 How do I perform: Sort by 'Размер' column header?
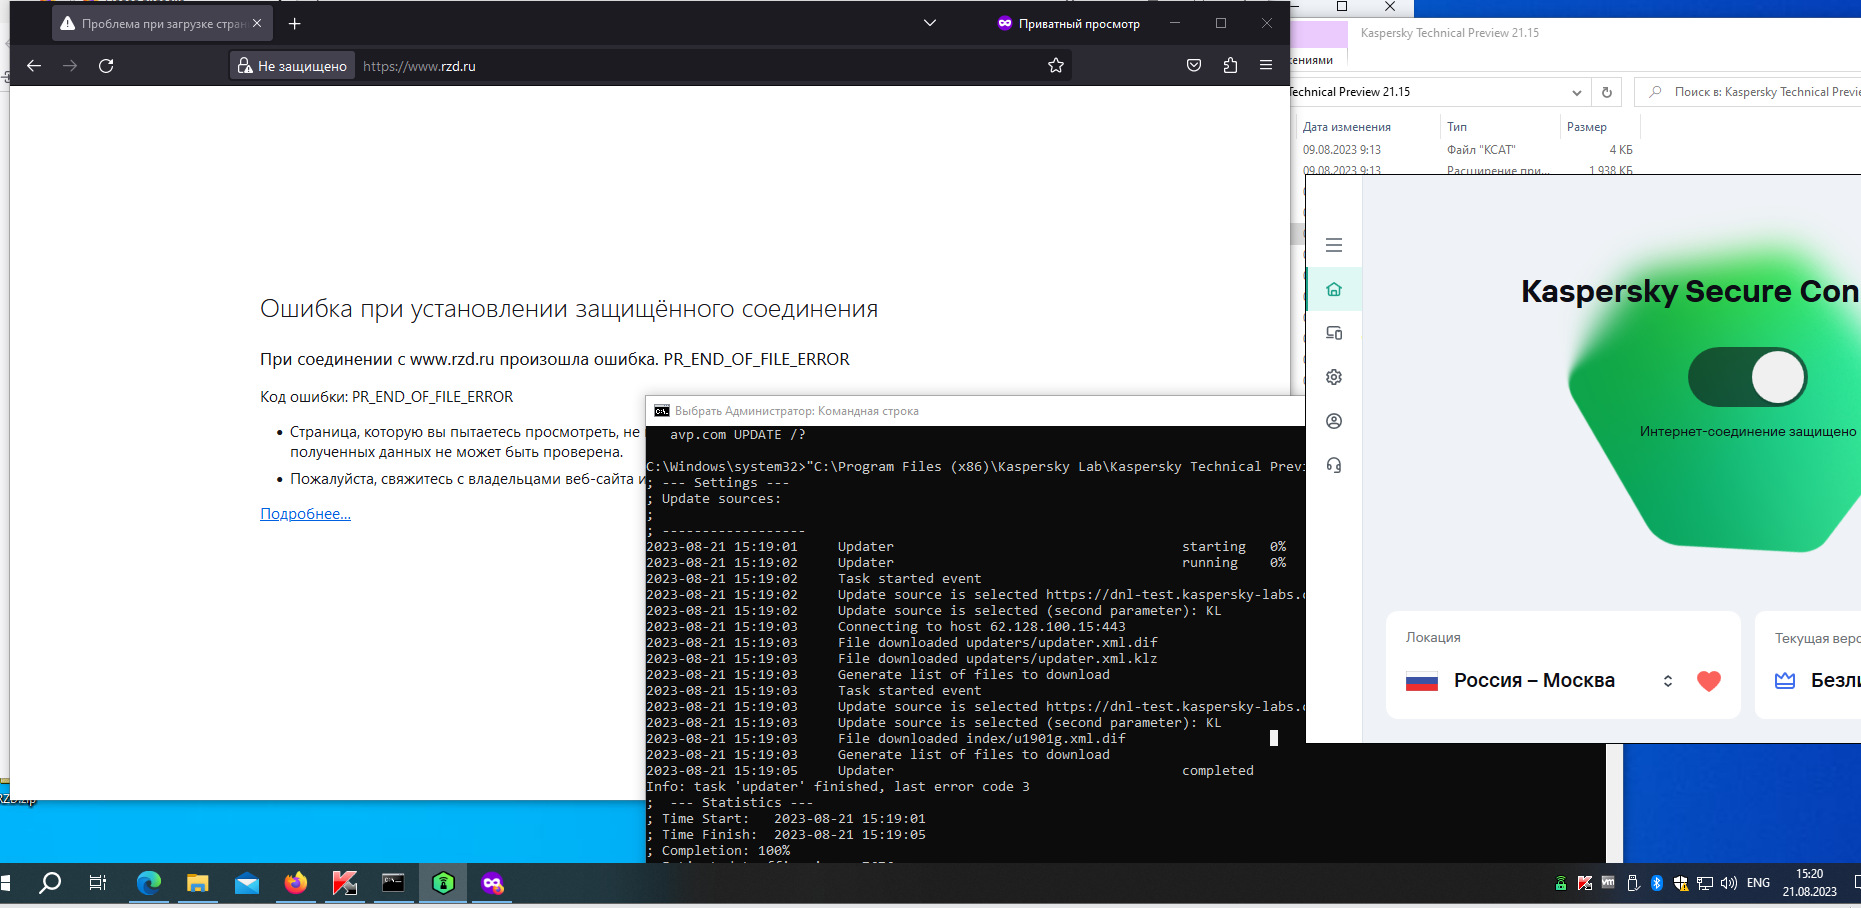(1587, 127)
